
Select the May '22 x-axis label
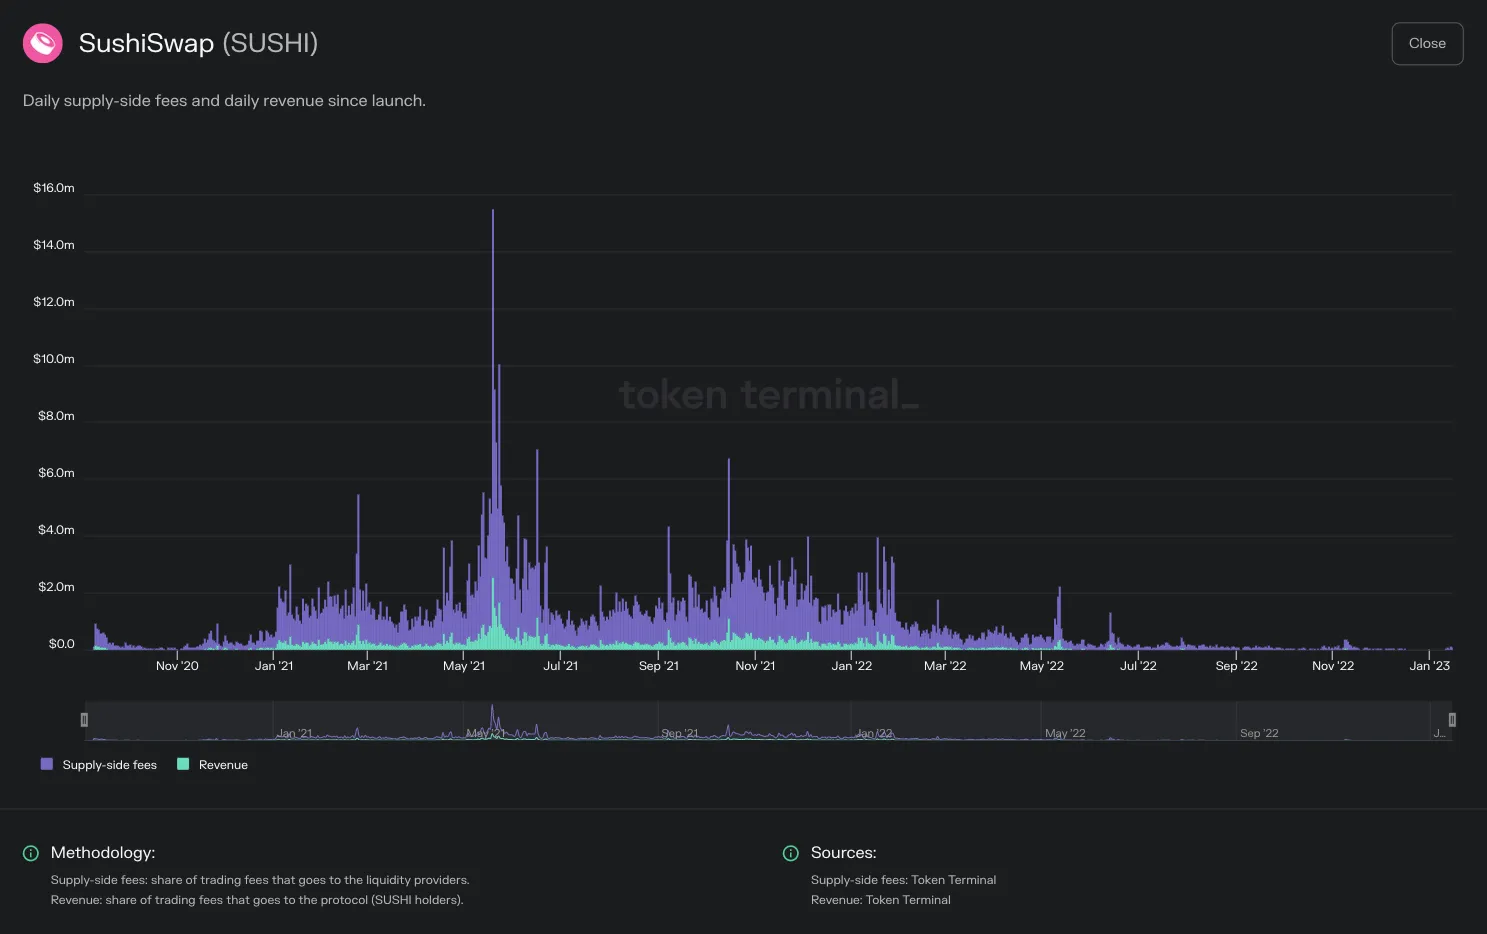pyautogui.click(x=1042, y=666)
